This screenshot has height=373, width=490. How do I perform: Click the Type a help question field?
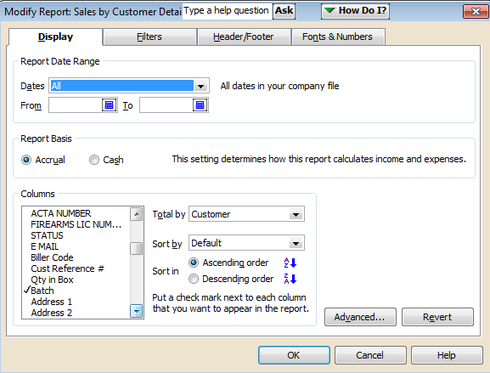tap(227, 11)
